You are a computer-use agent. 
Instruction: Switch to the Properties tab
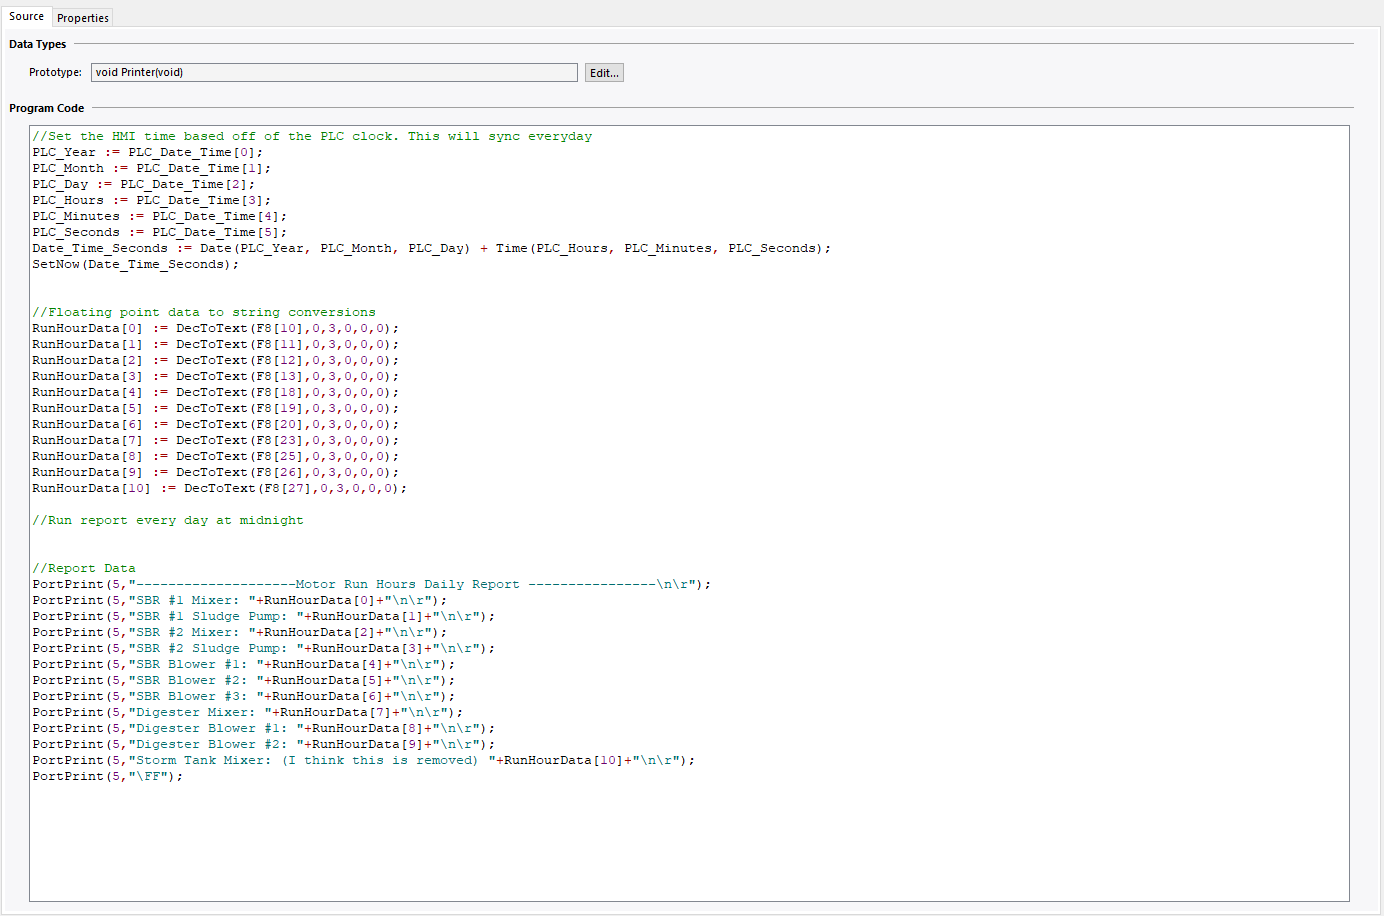[x=82, y=17]
